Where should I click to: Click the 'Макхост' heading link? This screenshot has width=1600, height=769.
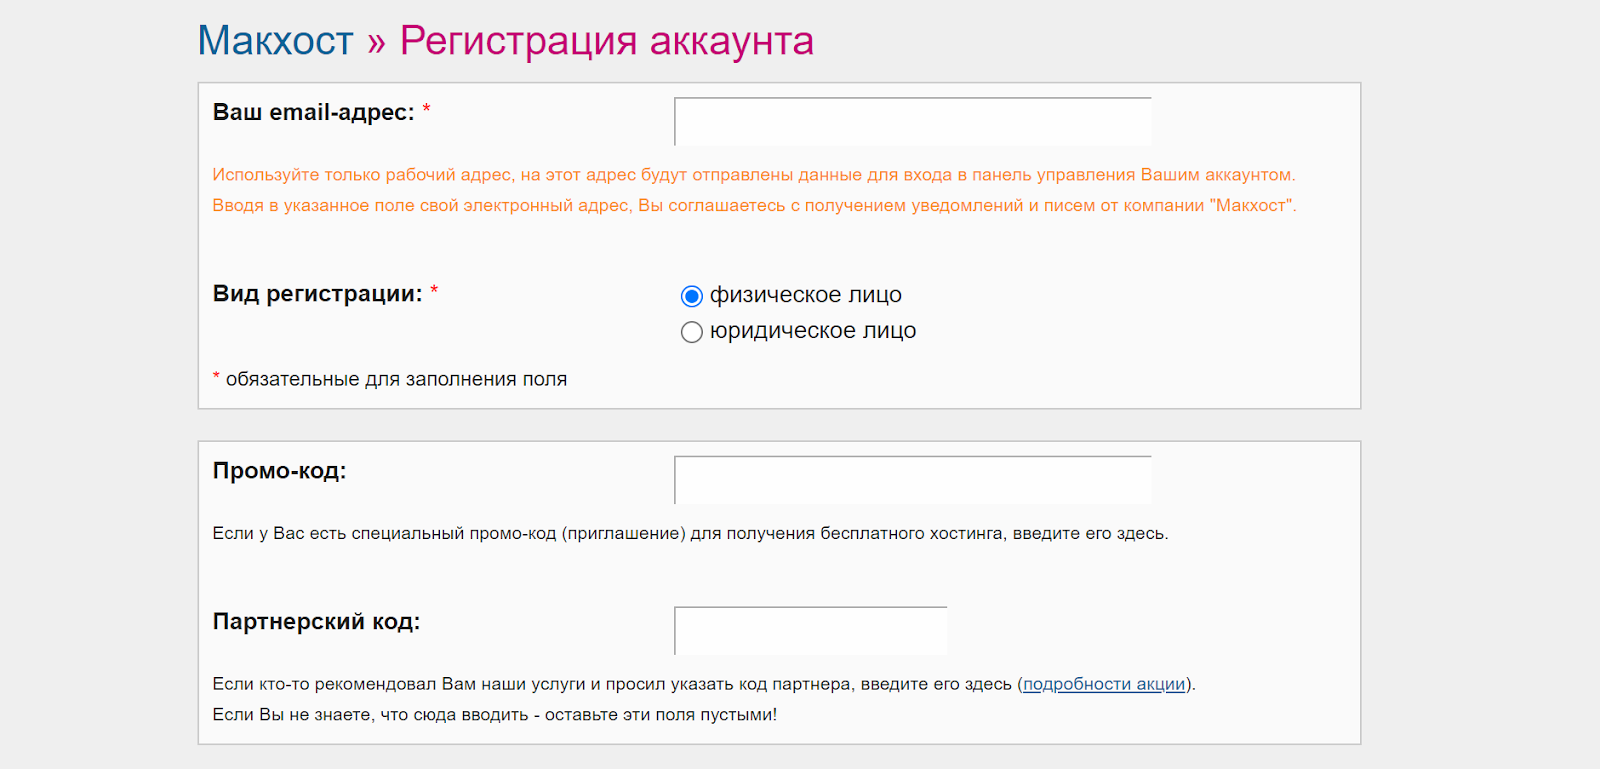pyautogui.click(x=275, y=41)
